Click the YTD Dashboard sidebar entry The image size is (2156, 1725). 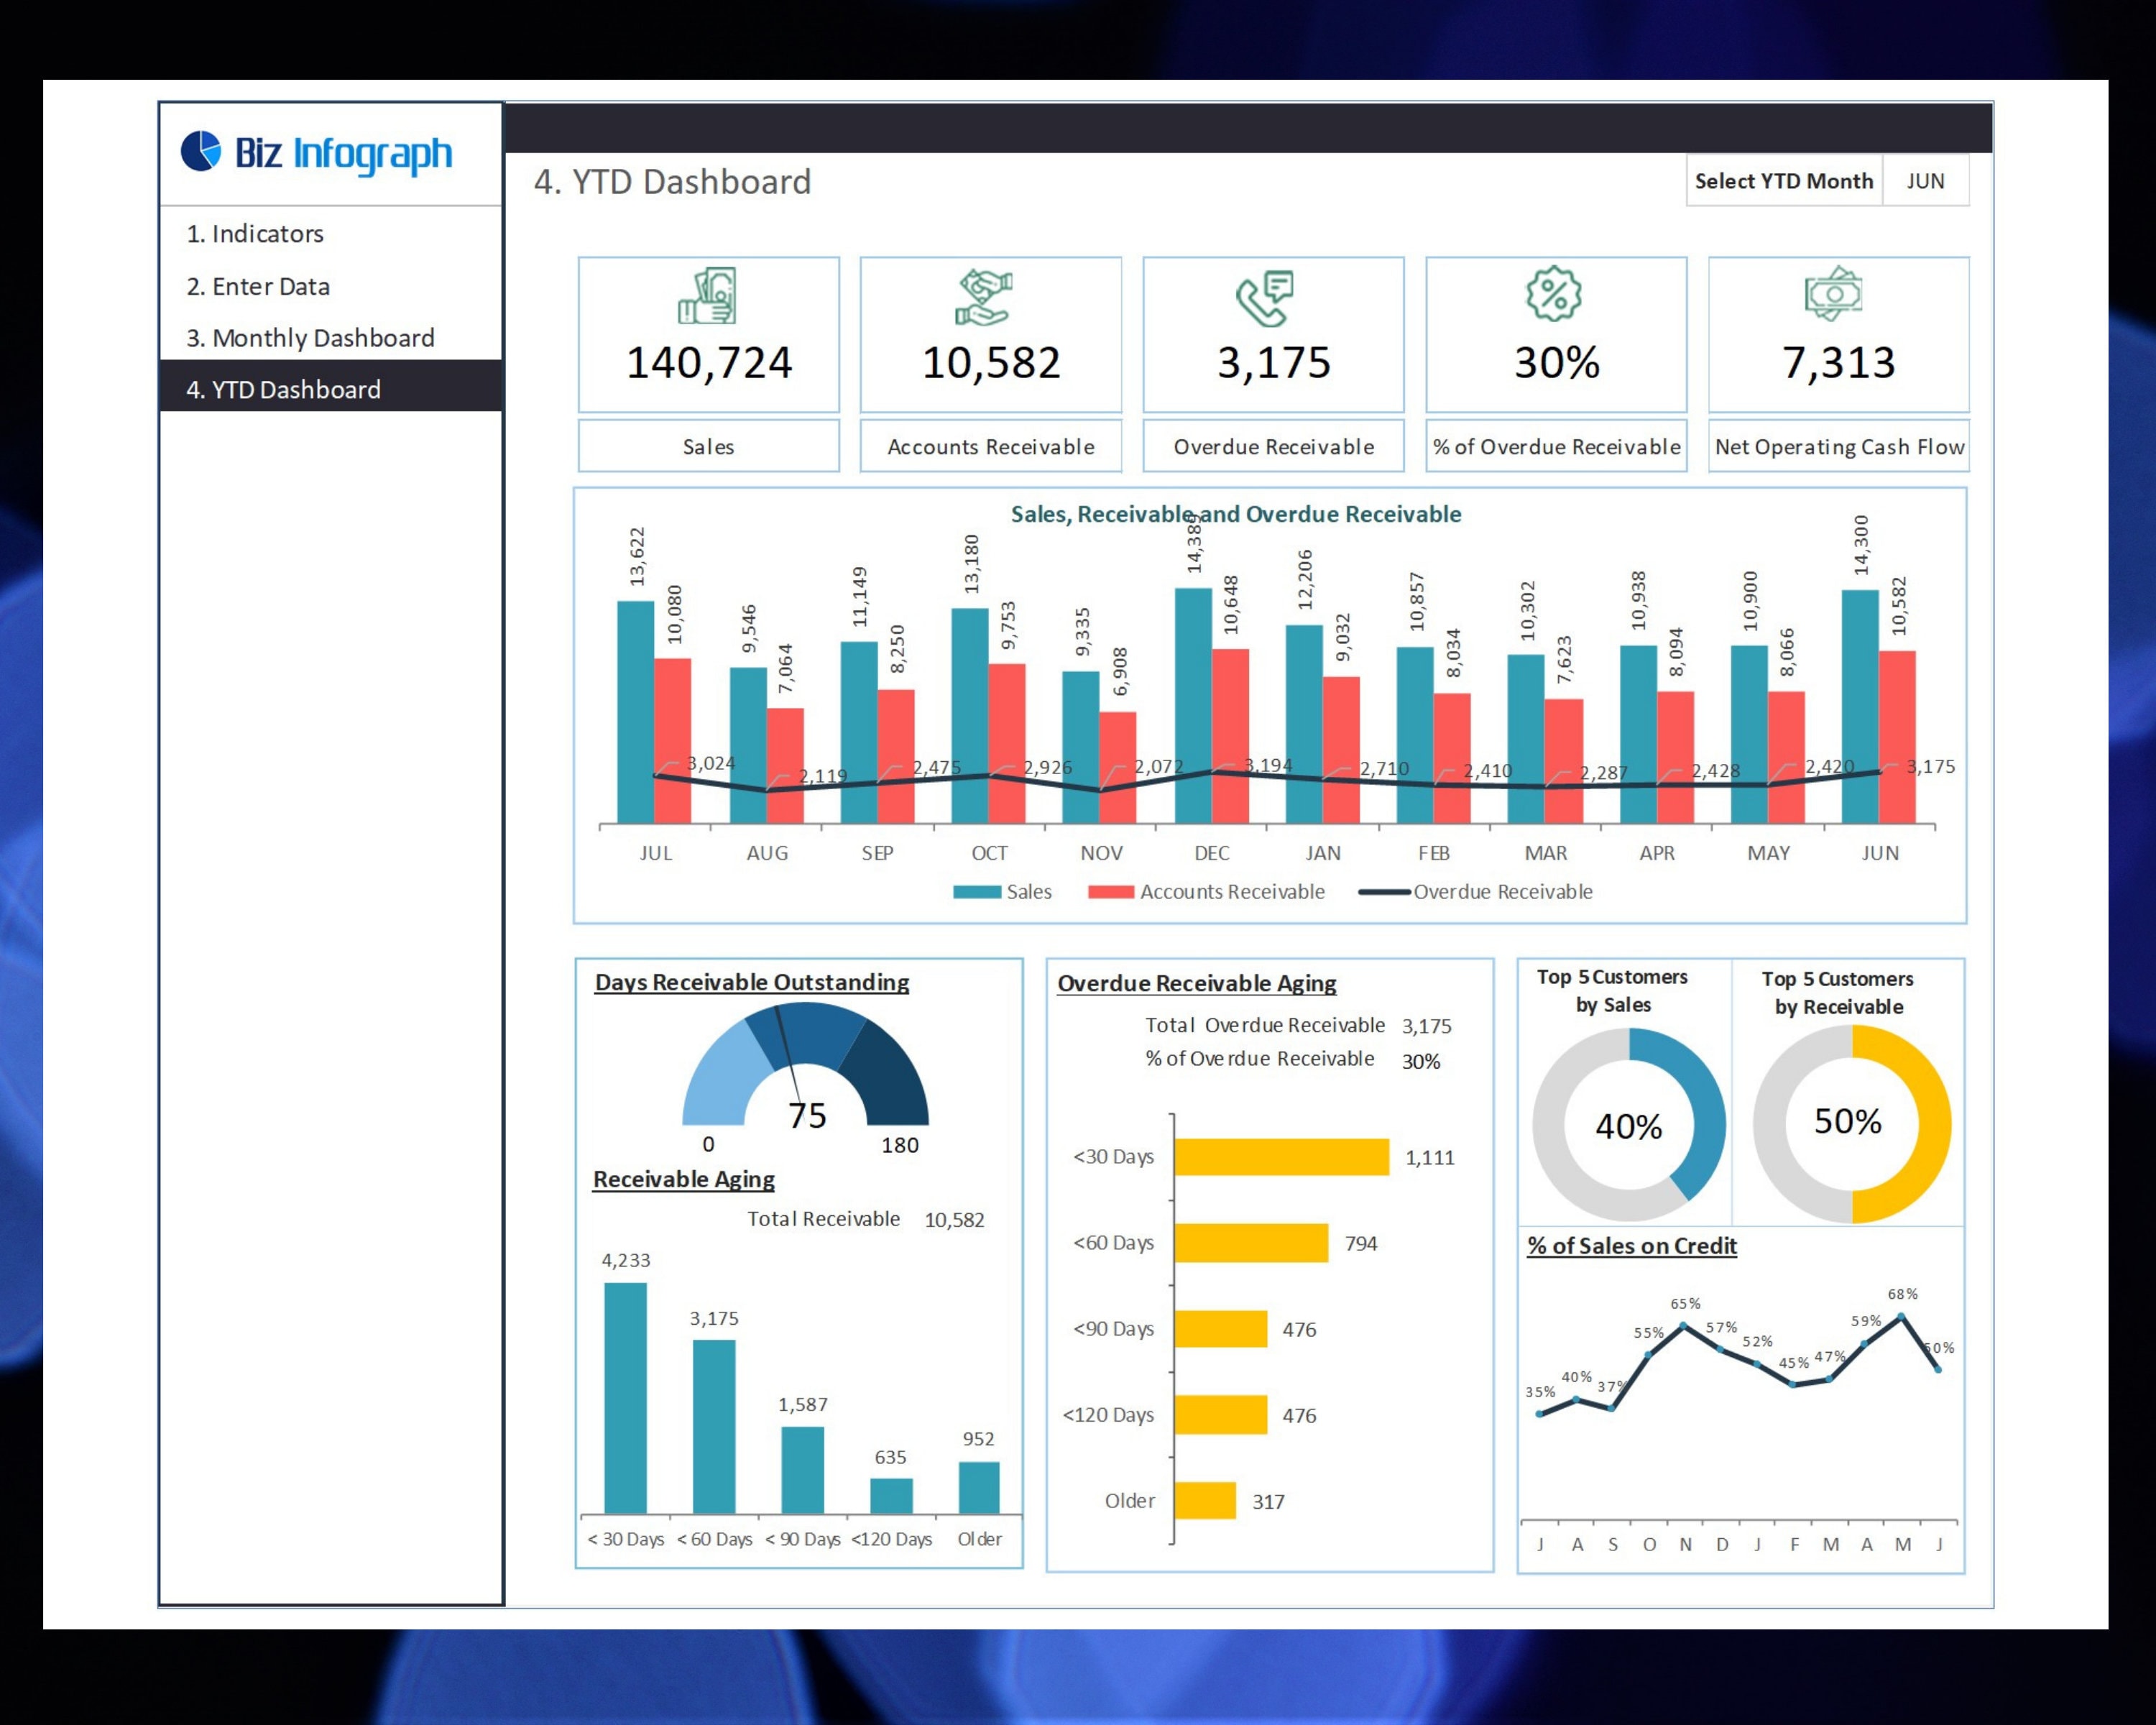pos(283,389)
